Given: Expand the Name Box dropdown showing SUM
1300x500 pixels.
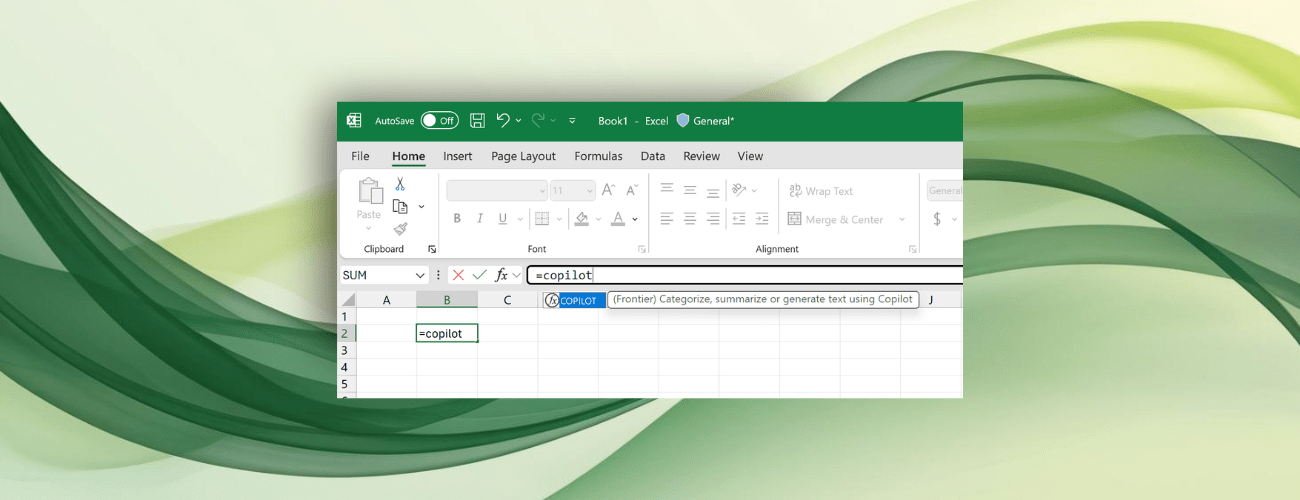Looking at the screenshot, I should 420,275.
